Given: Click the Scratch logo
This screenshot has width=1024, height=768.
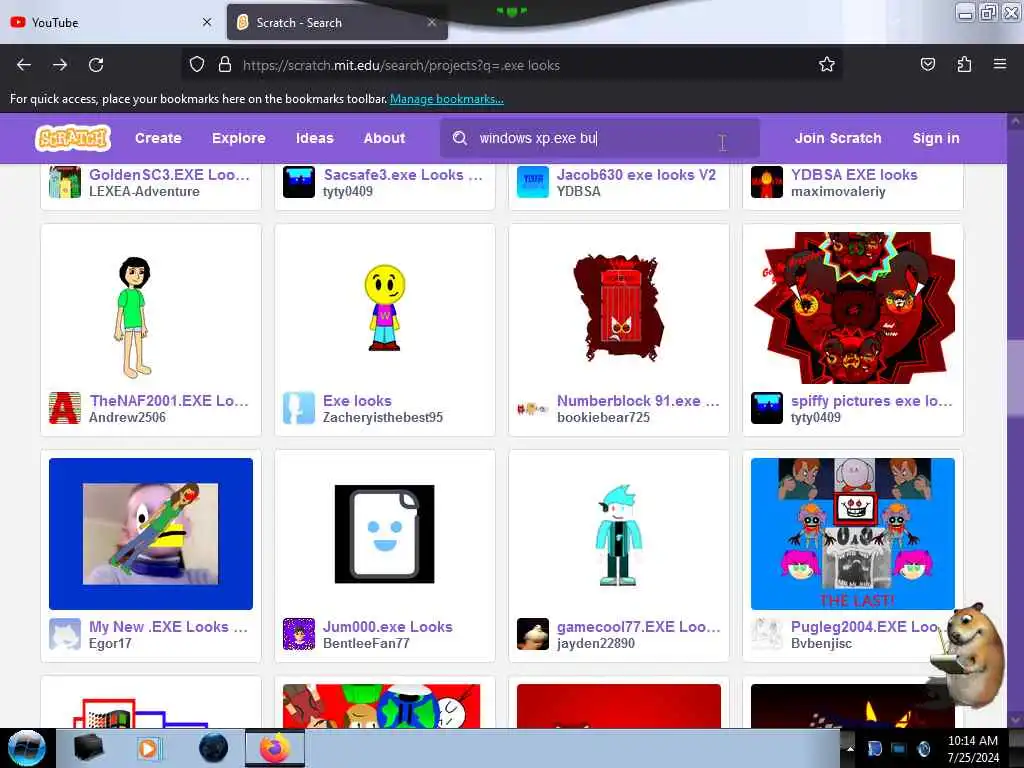Looking at the screenshot, I should point(72,138).
